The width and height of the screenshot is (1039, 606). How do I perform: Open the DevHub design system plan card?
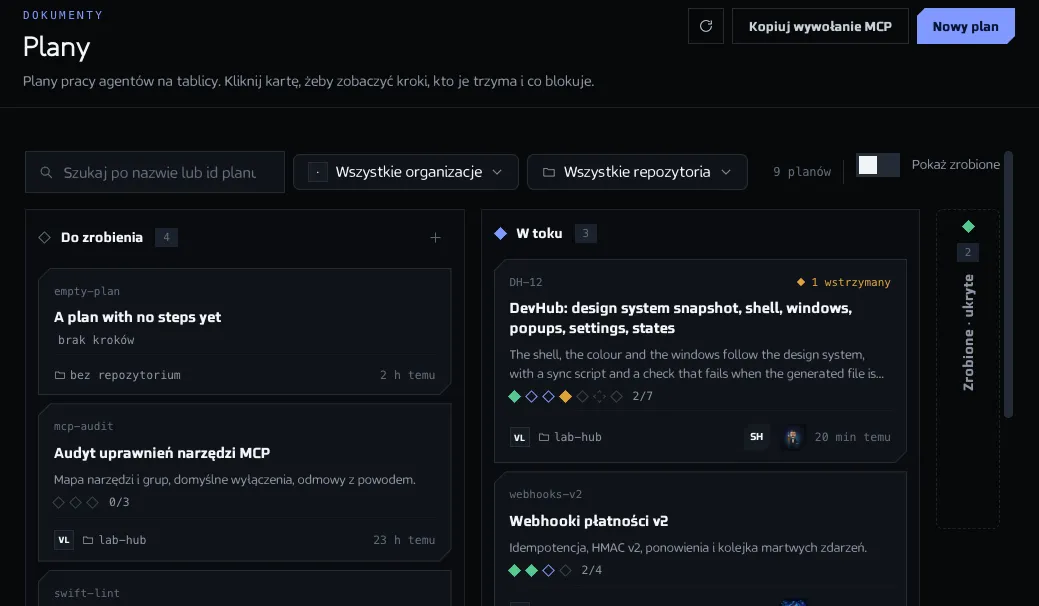700,361
